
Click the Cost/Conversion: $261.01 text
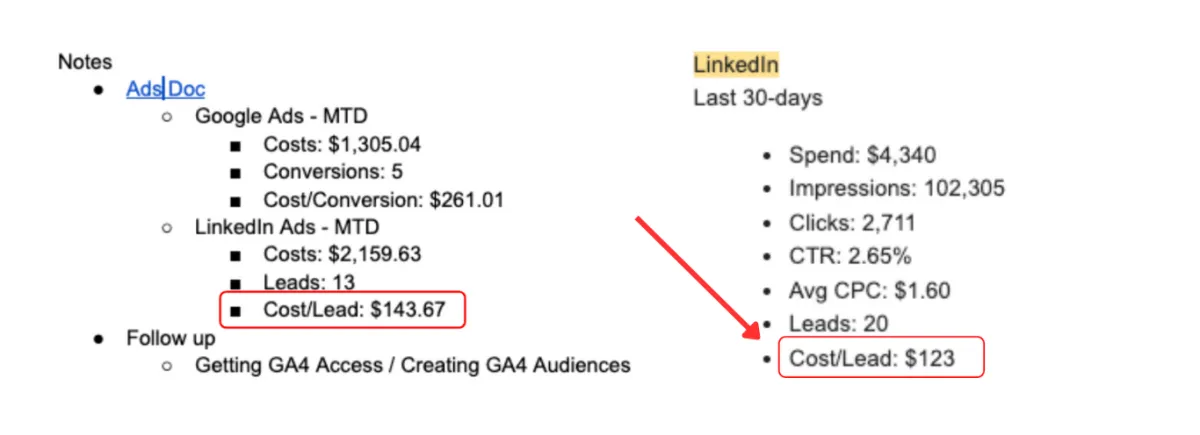[383, 200]
